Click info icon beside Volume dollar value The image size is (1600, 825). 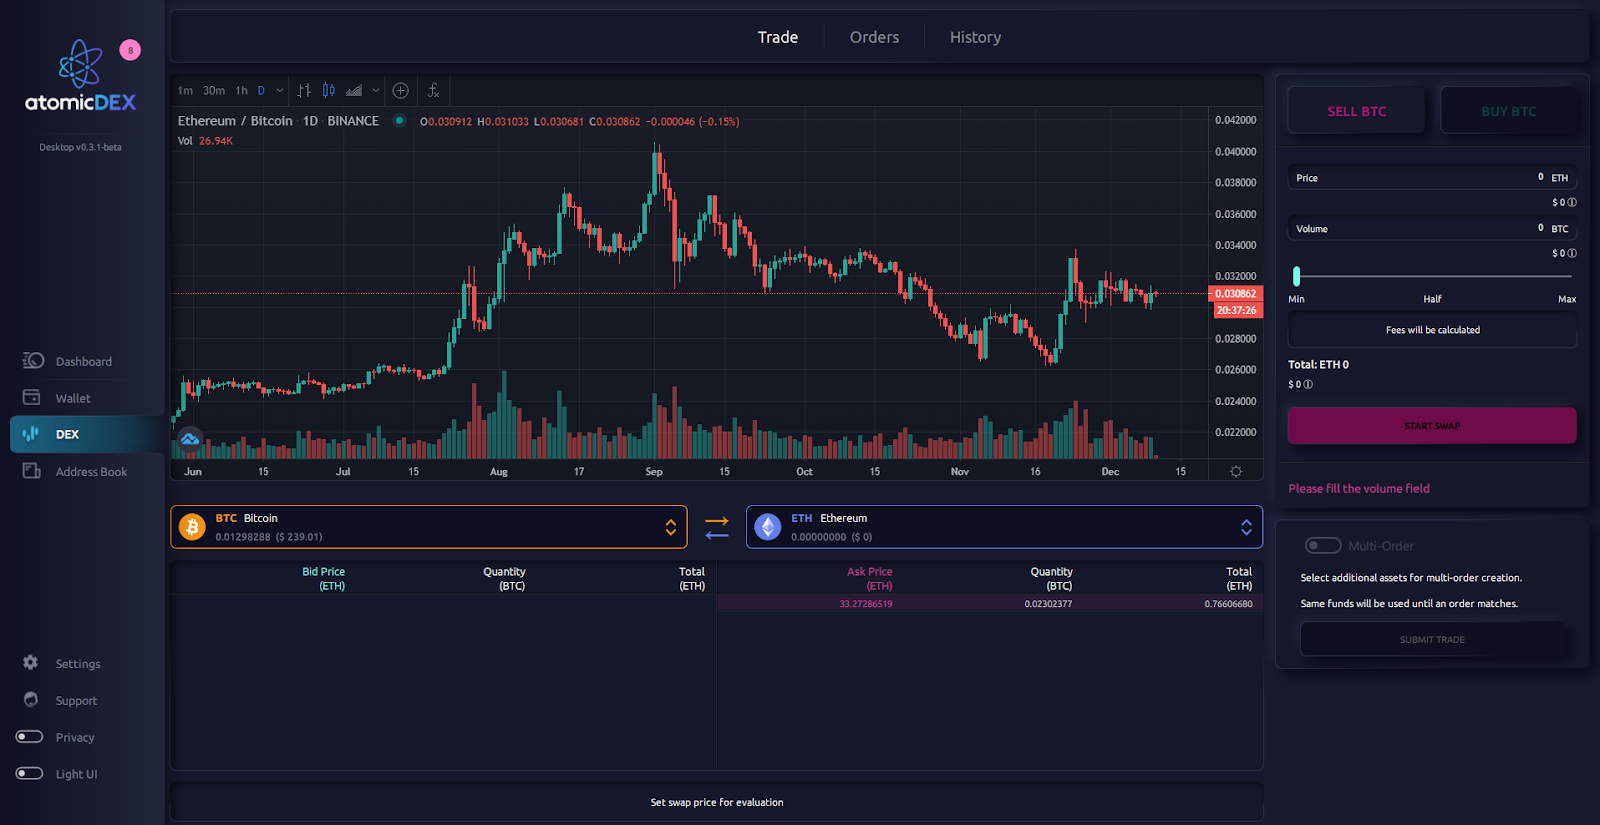click(1572, 254)
